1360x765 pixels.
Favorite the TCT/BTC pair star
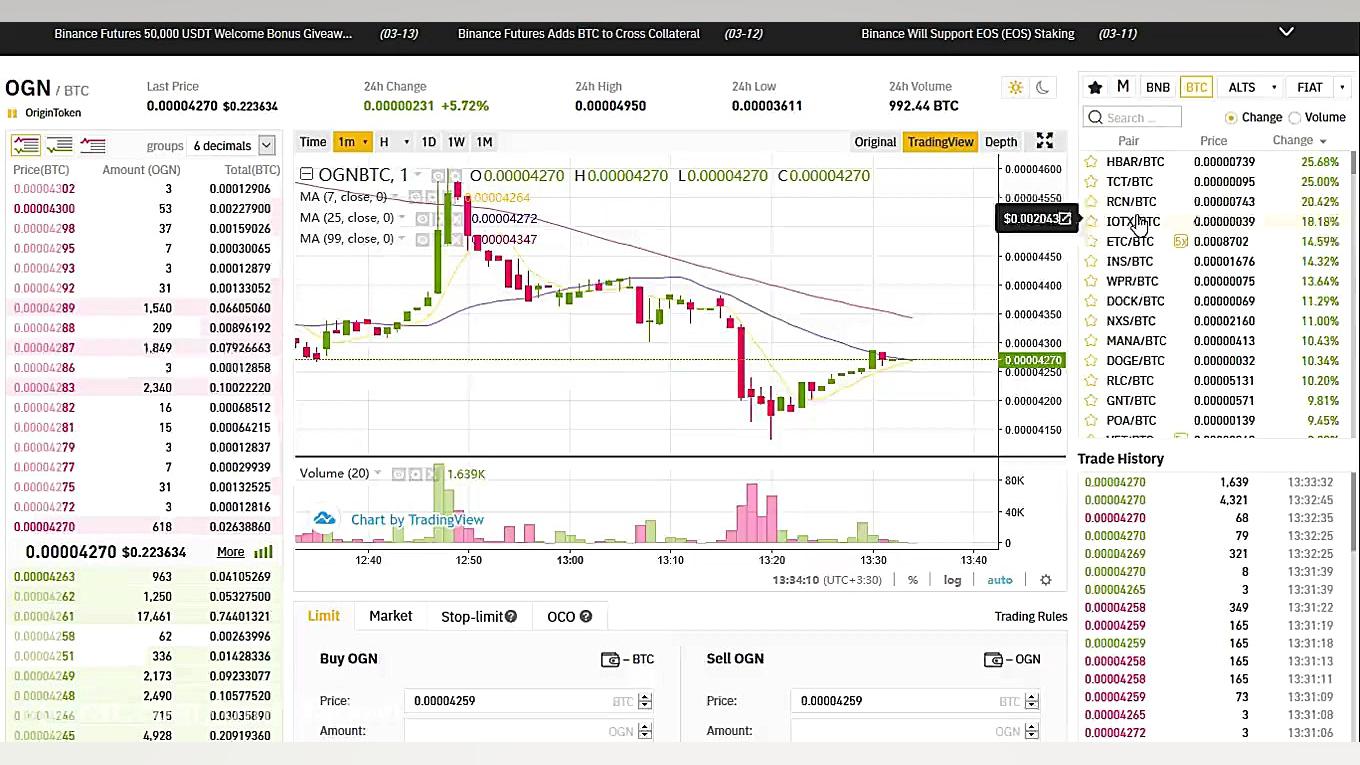coord(1091,181)
